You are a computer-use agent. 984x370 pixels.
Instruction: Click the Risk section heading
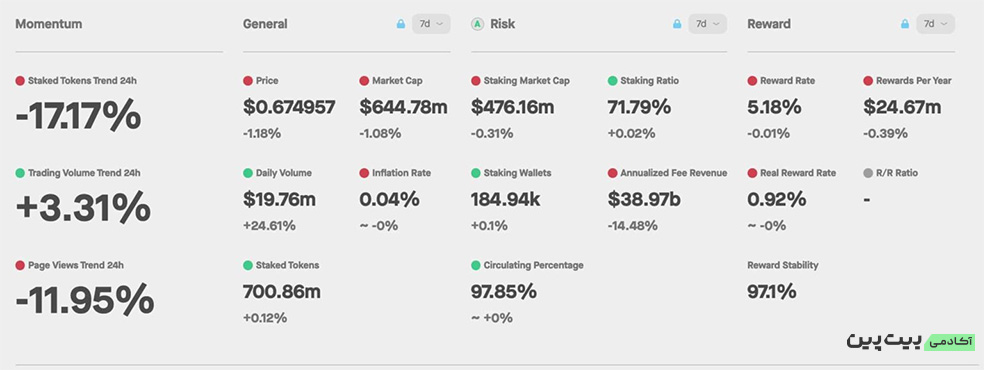pos(503,24)
